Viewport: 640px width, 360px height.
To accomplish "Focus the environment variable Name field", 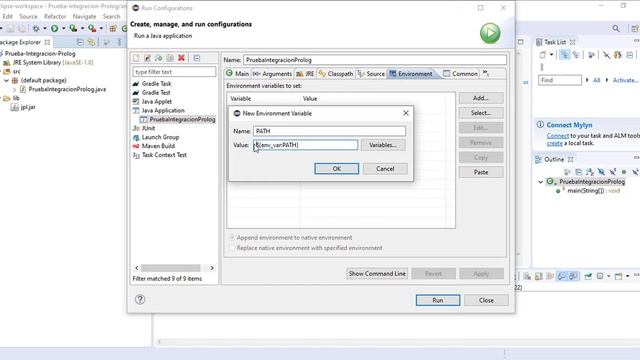I will click(x=329, y=131).
